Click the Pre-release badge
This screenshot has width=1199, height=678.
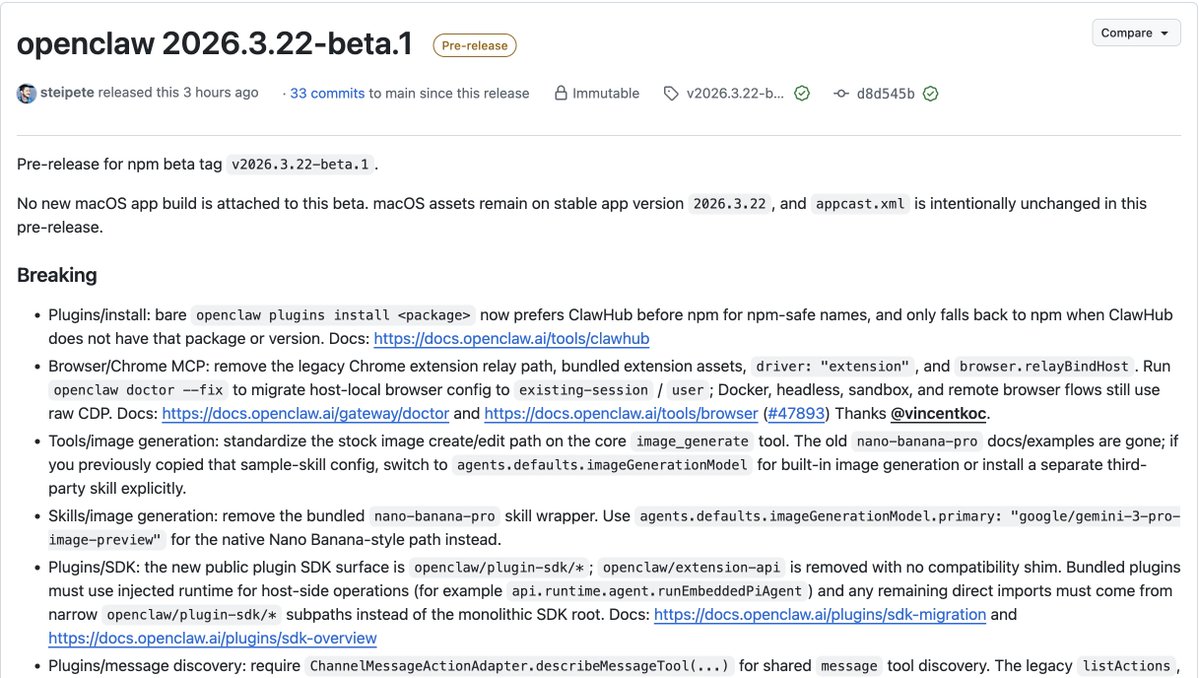point(474,45)
